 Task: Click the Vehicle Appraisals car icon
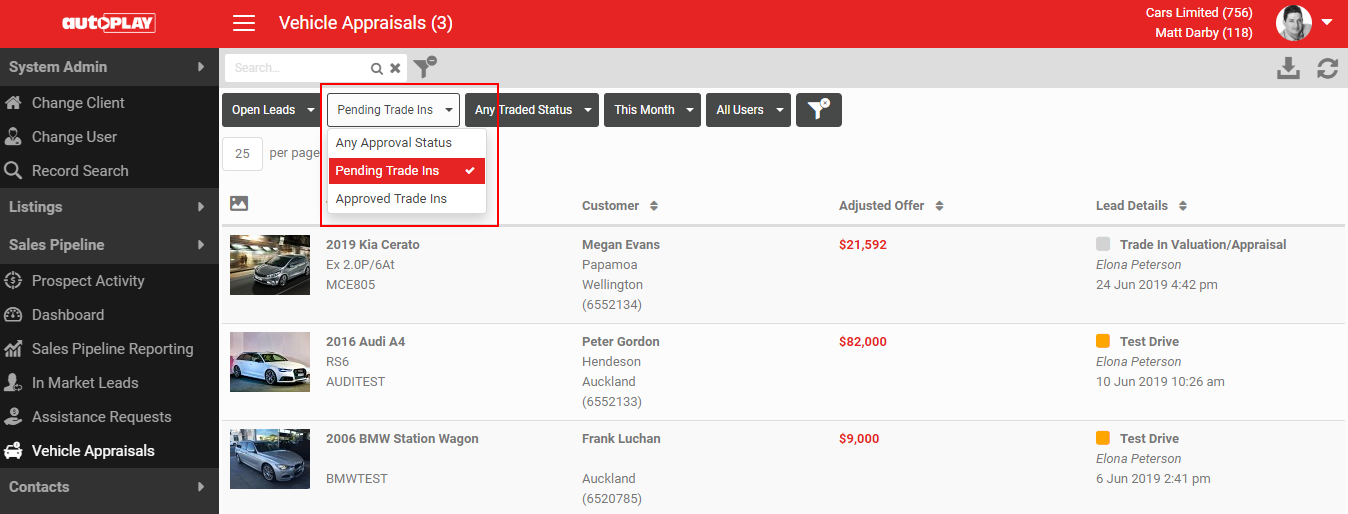(x=13, y=450)
